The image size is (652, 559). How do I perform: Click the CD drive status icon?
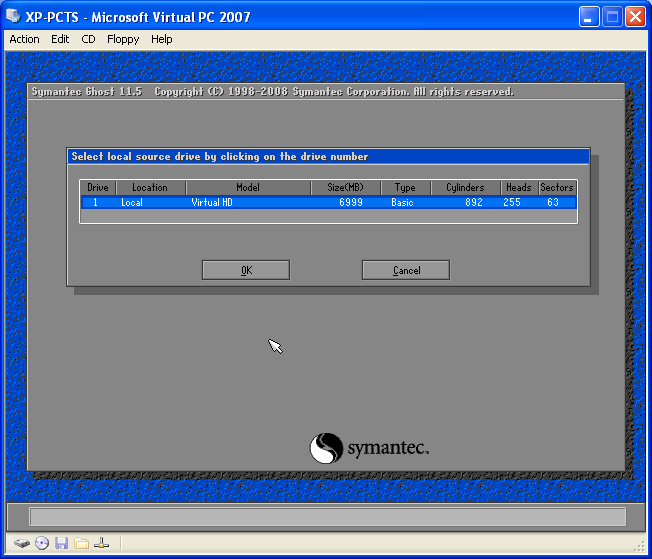[42, 543]
